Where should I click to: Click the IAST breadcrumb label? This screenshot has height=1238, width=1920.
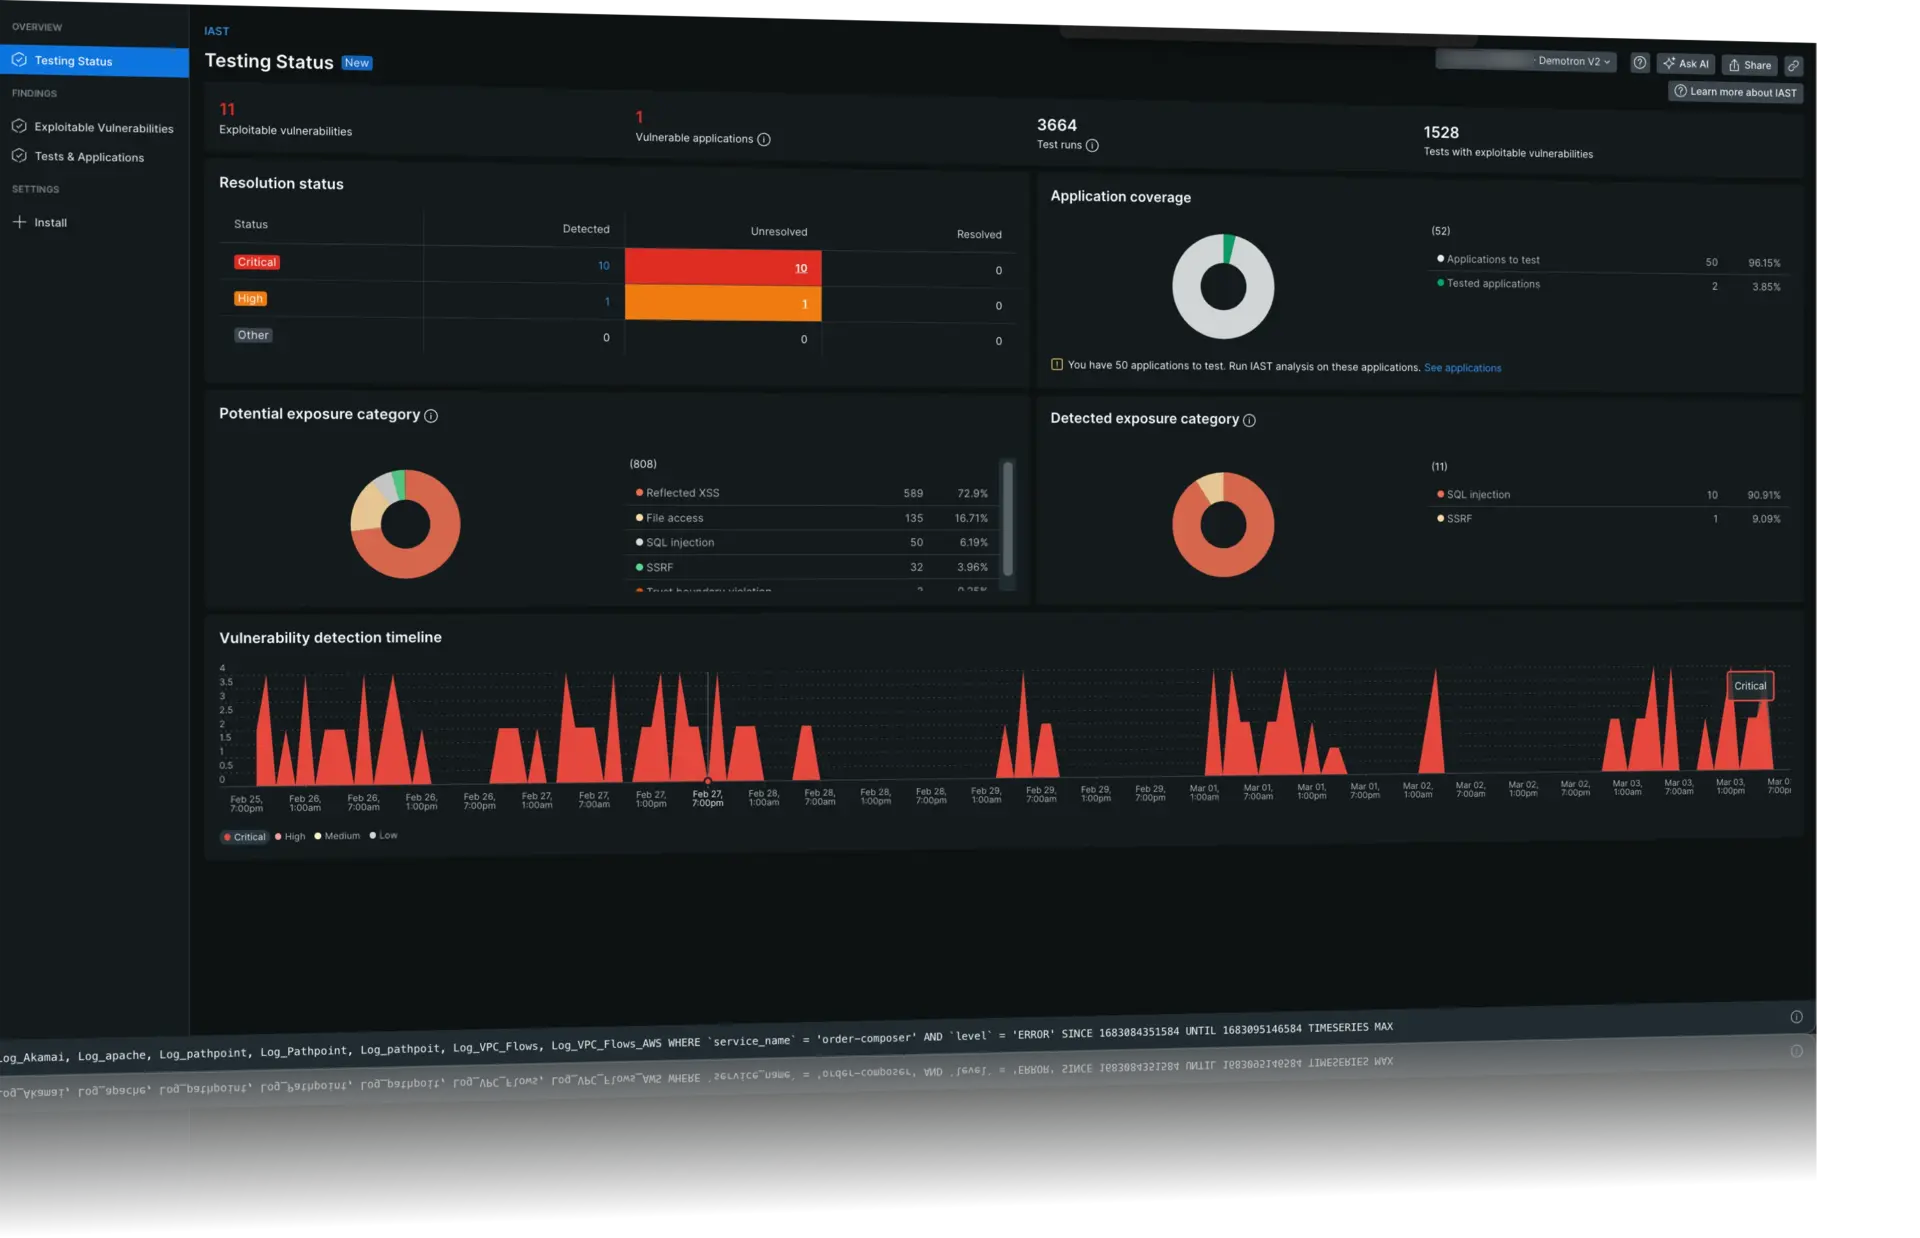tap(217, 31)
